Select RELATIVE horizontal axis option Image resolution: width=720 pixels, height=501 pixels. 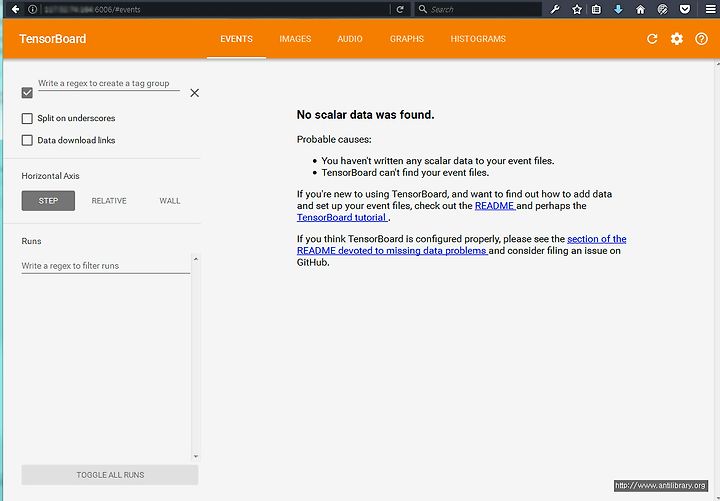coord(109,201)
